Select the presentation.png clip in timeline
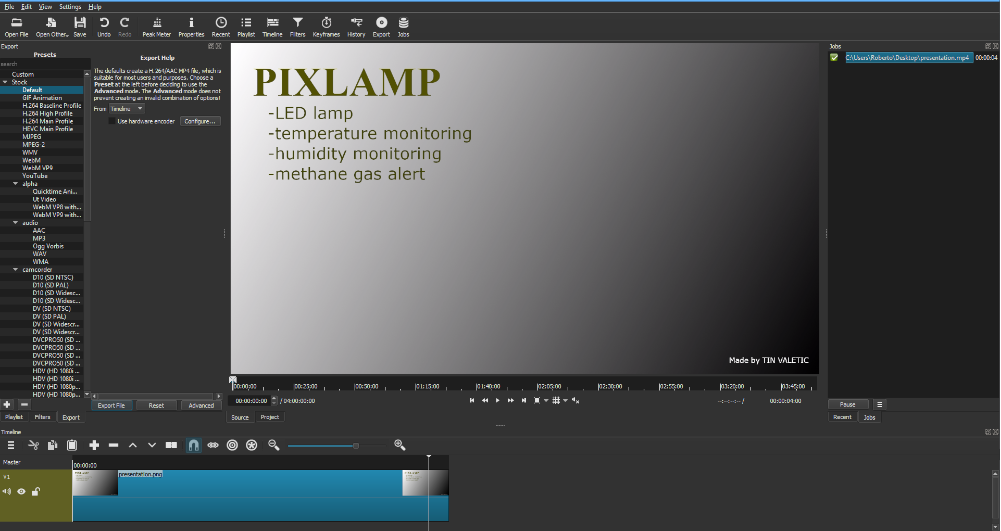The image size is (1001, 531). tap(260, 495)
